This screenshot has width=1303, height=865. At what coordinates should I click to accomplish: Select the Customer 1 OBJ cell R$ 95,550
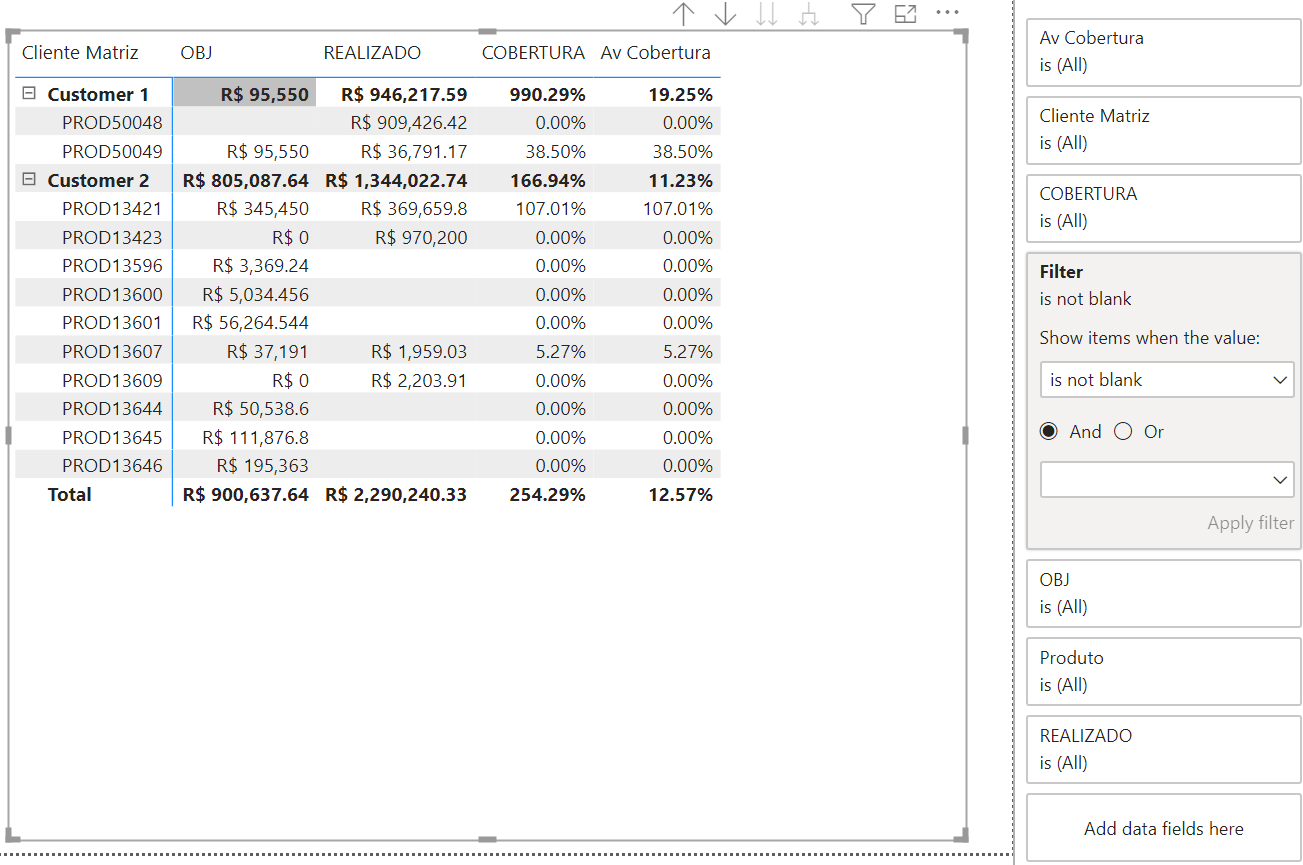tap(245, 94)
